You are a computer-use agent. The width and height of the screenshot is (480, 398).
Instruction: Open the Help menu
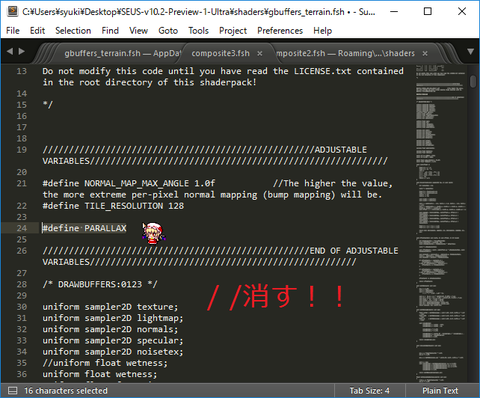322,31
